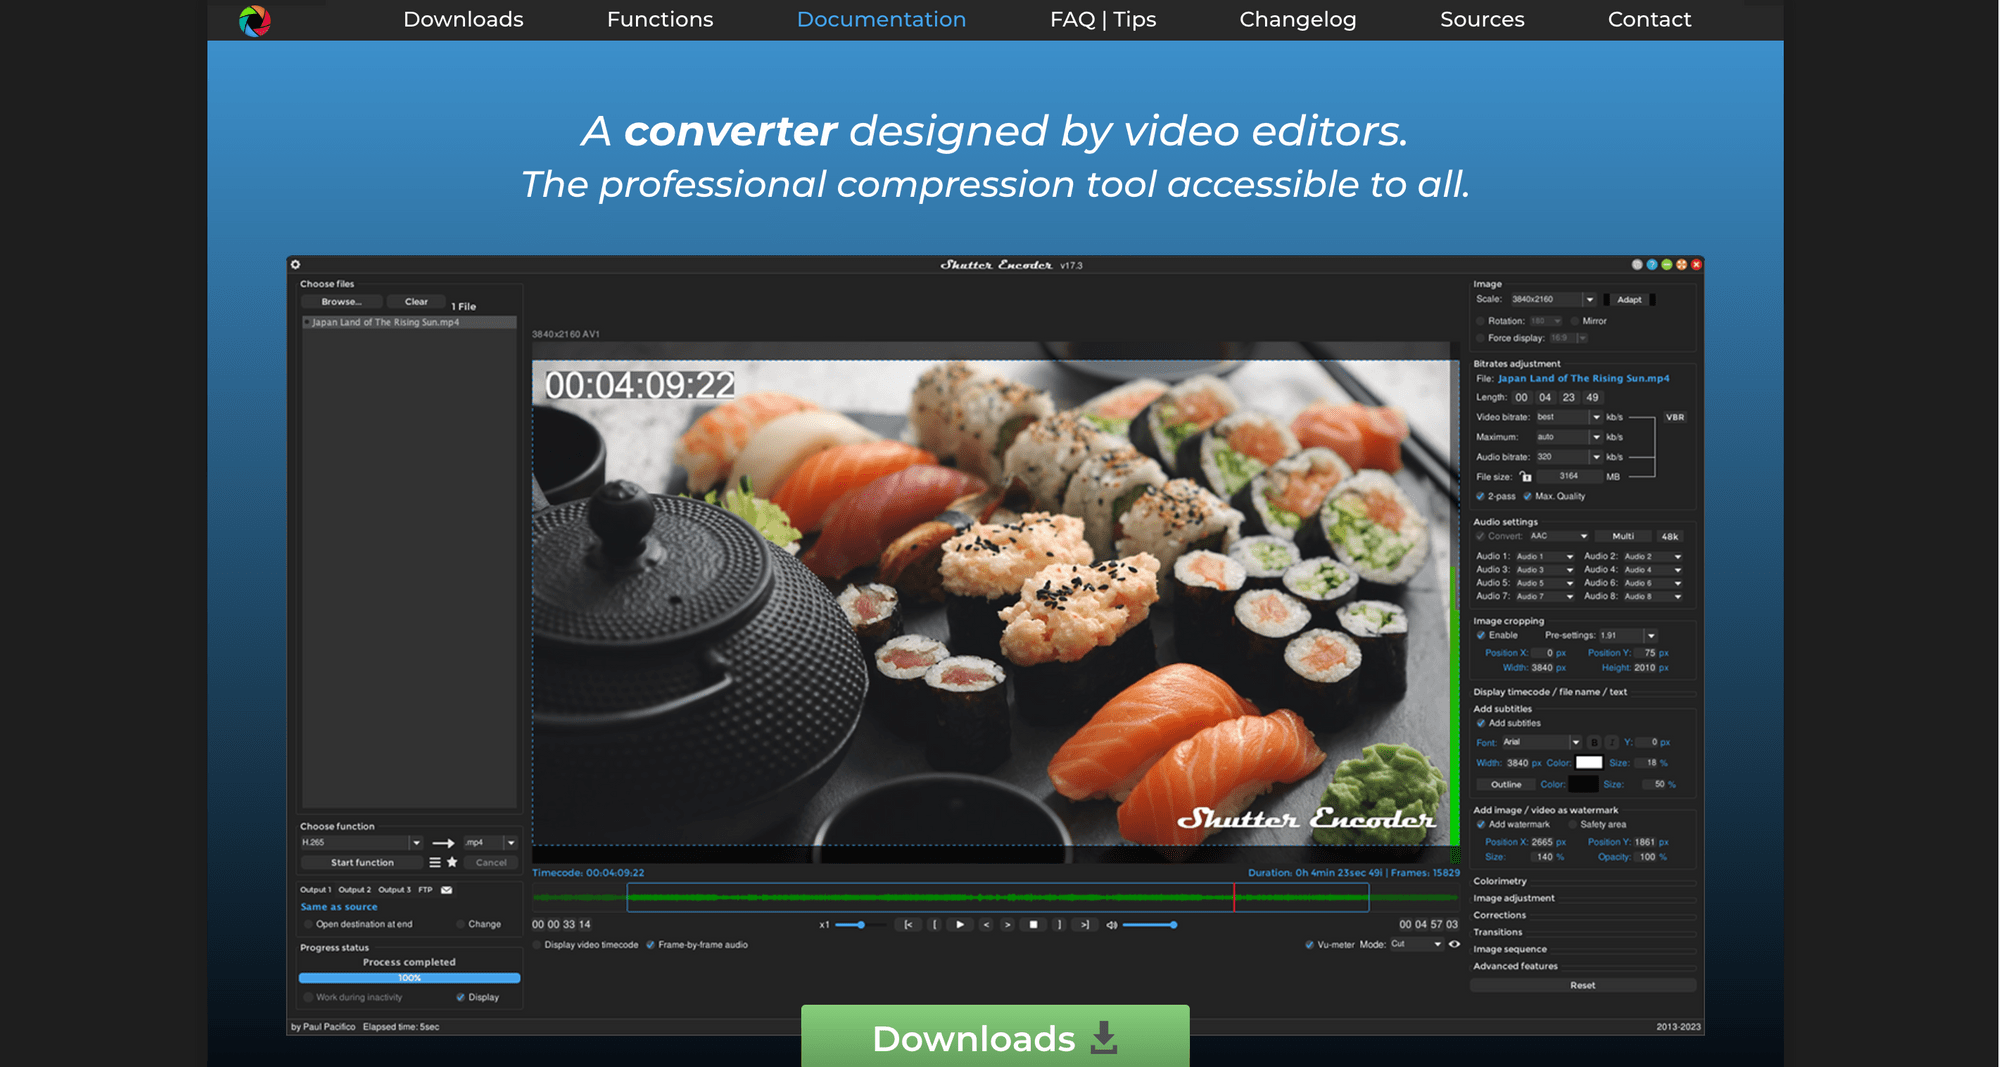
Task: Open the Pre-settings 1.91 dropdown
Action: pyautogui.click(x=1628, y=635)
